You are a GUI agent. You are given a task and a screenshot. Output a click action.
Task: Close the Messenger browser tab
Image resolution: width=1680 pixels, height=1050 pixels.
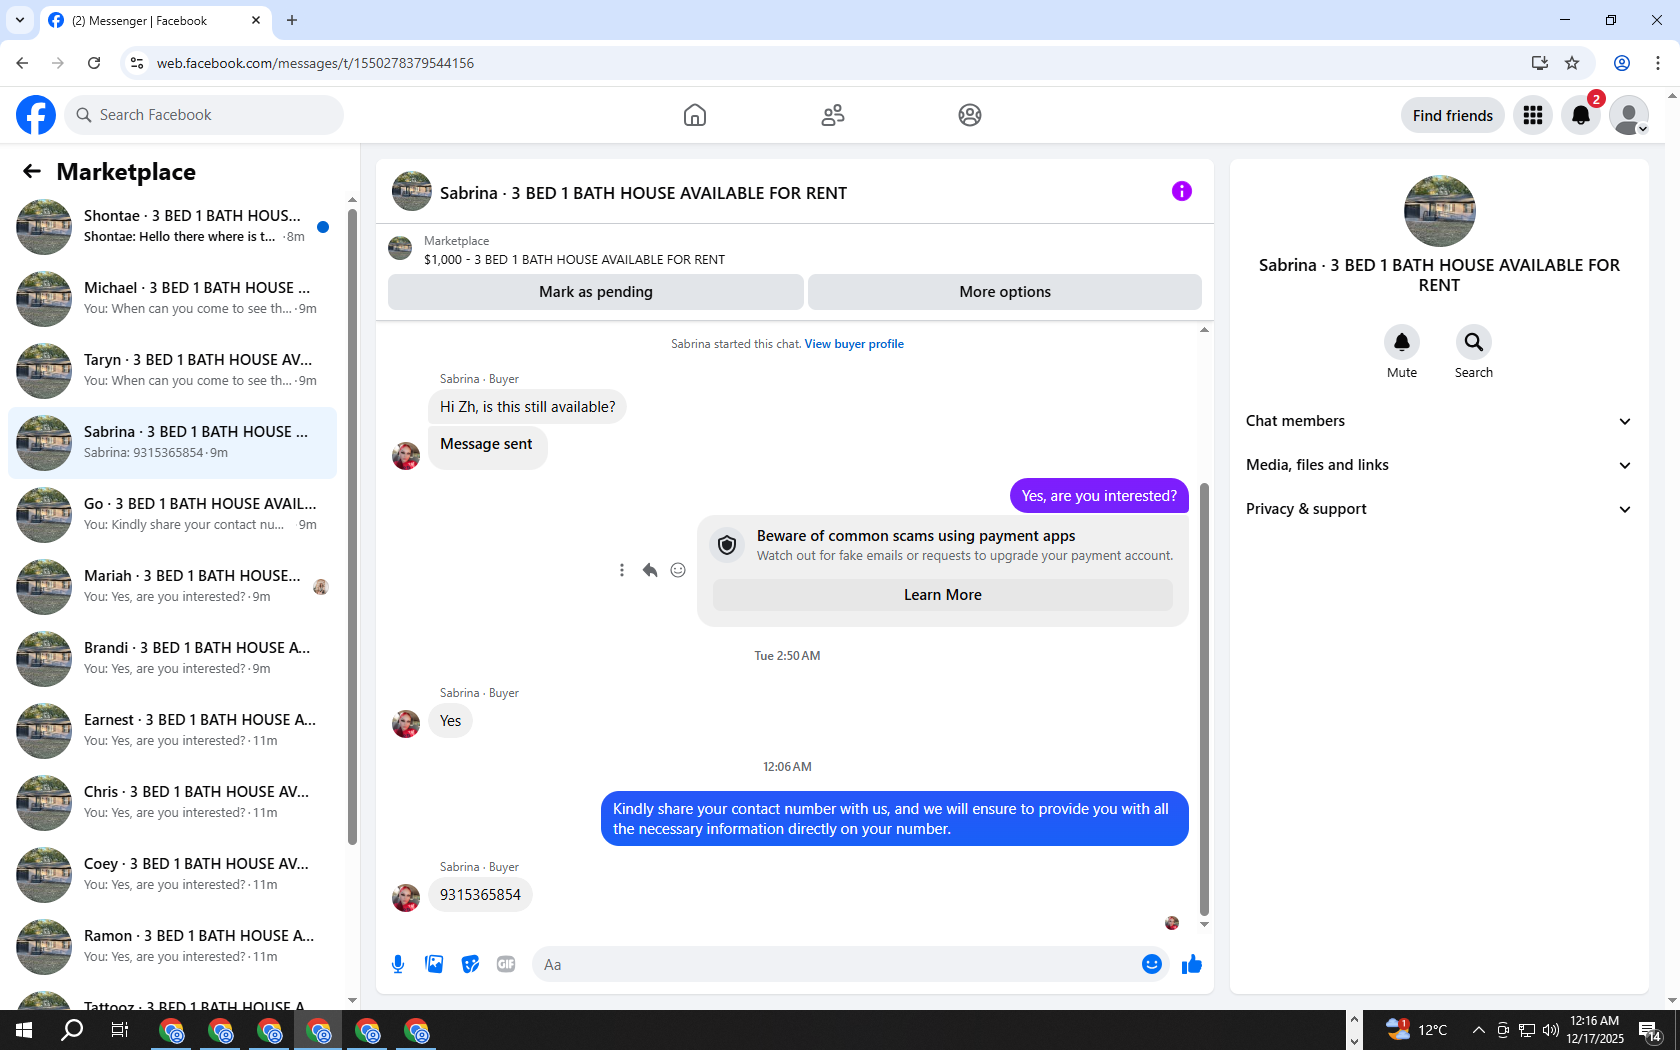pos(256,20)
